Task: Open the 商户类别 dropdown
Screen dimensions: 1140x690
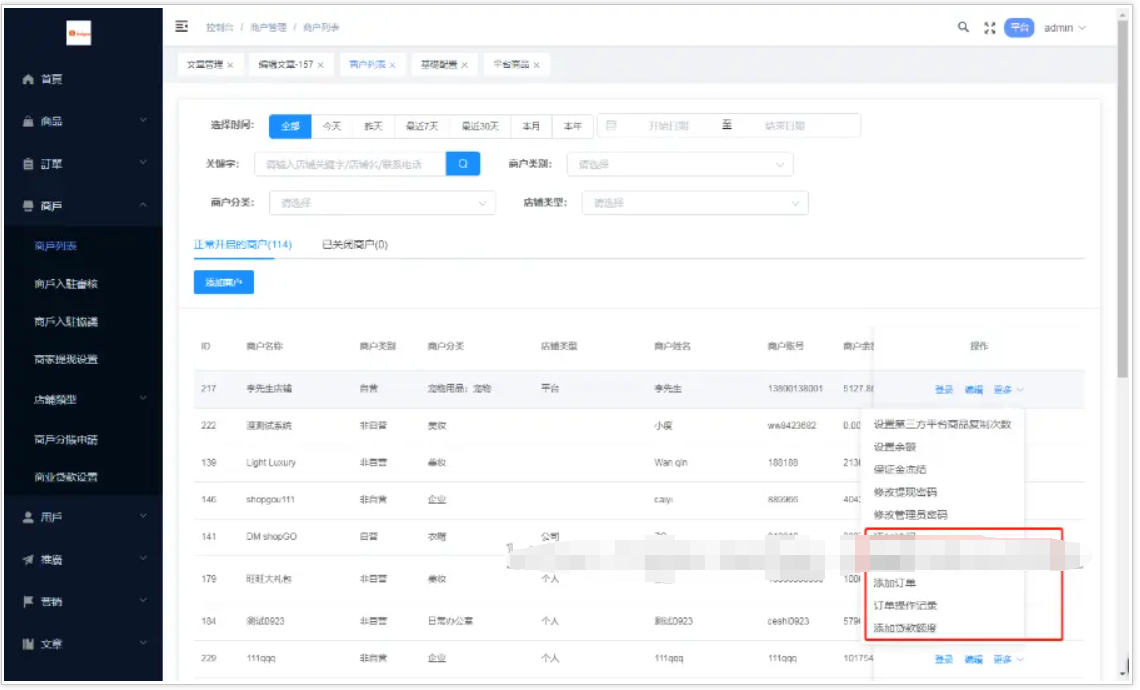Action: coord(680,164)
